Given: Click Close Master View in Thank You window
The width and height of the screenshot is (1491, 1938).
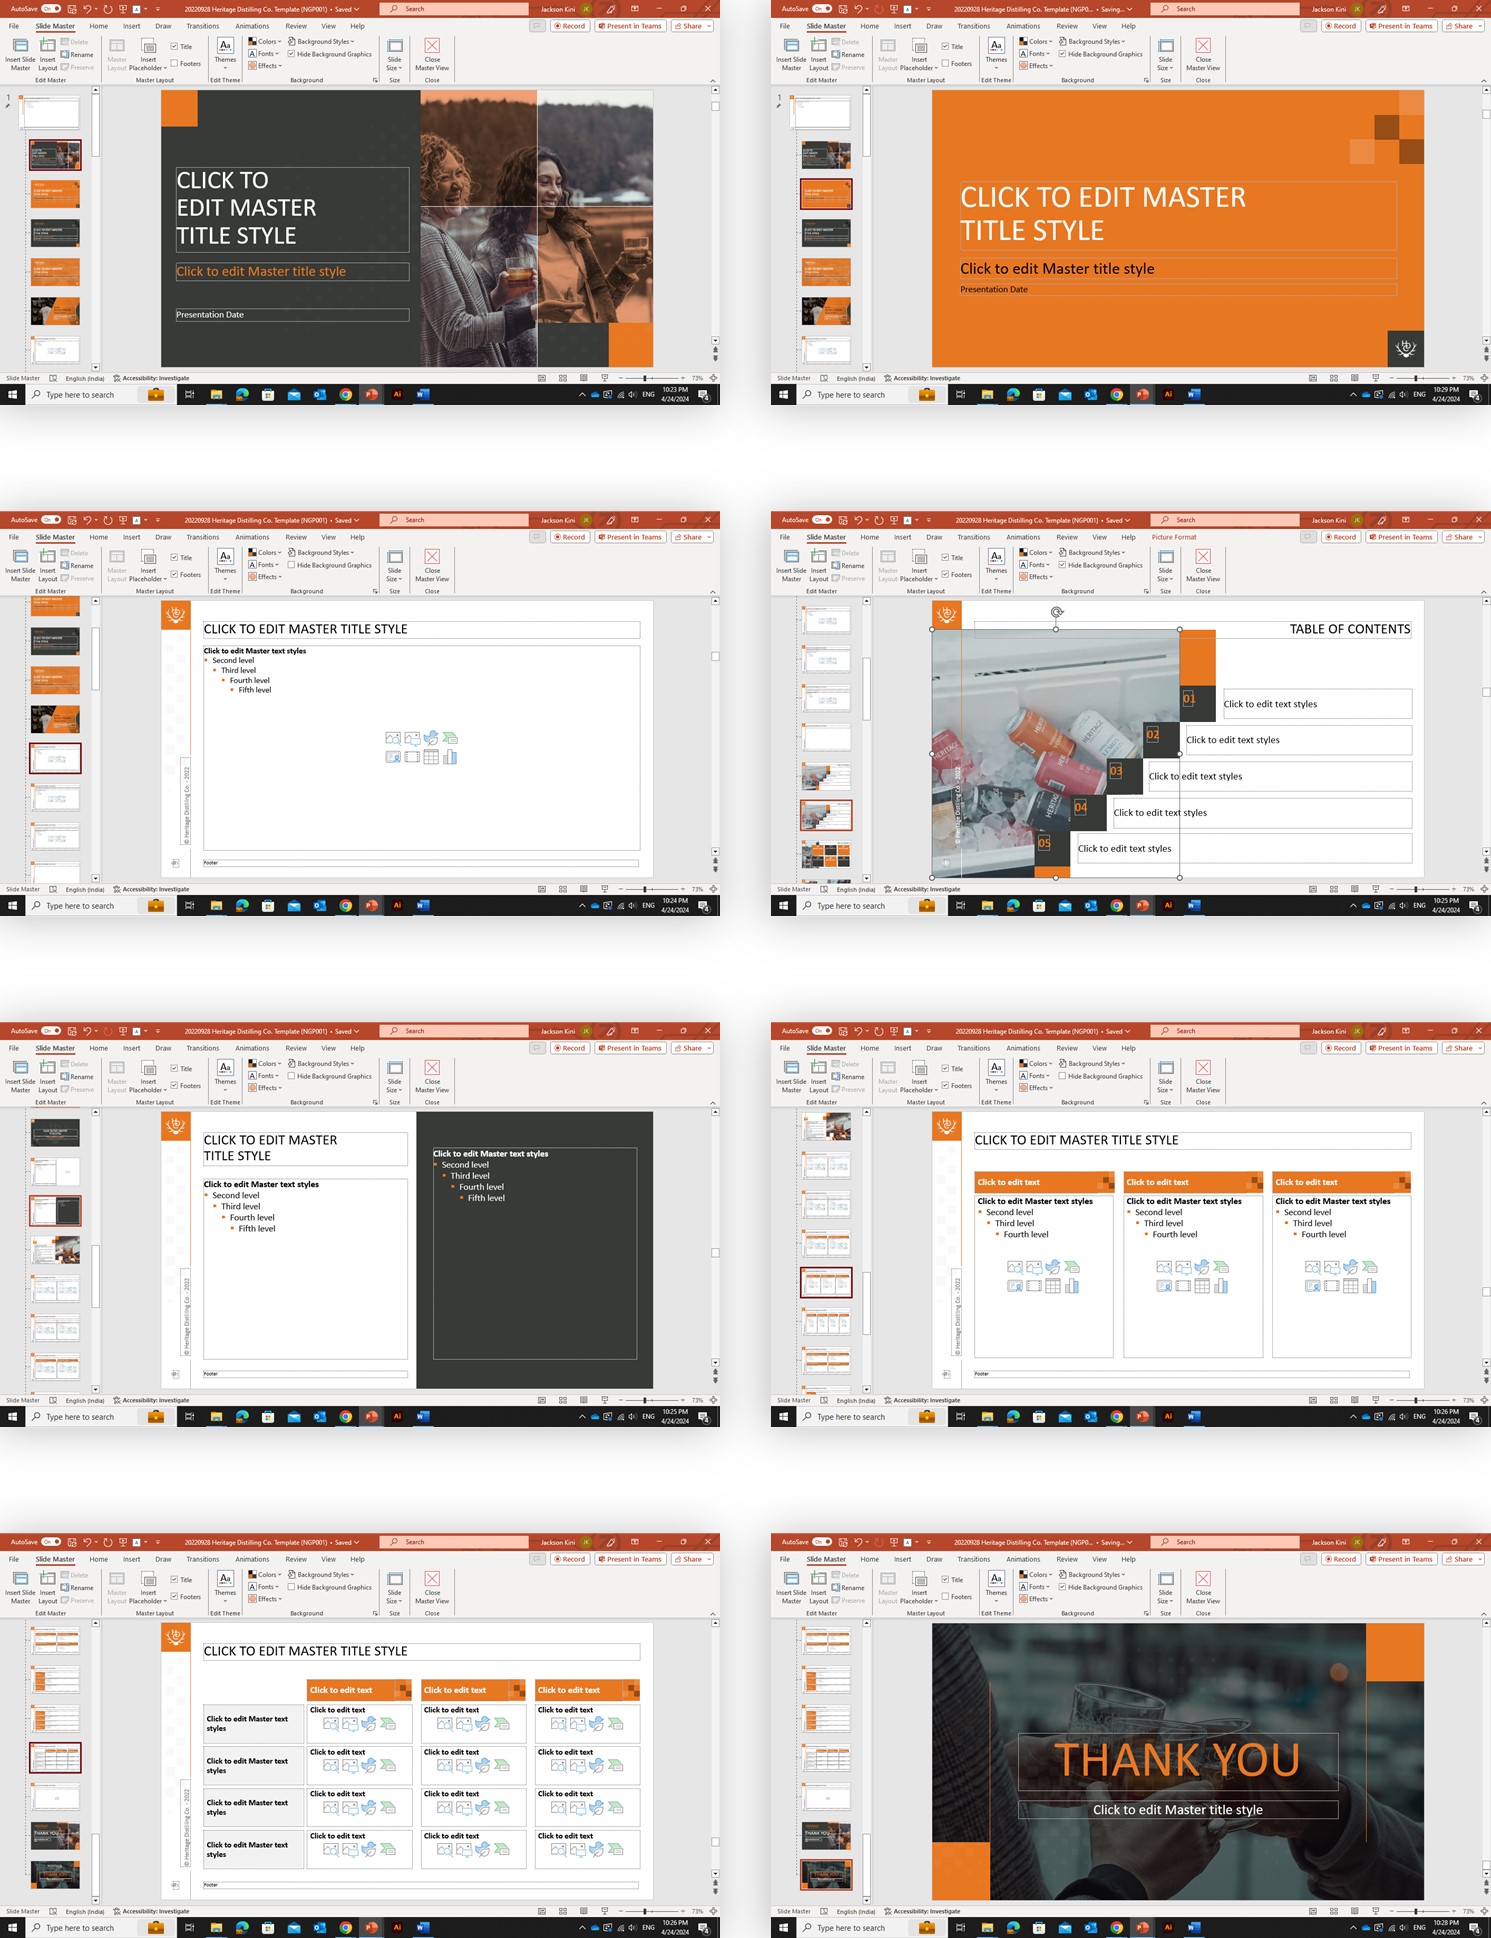Looking at the screenshot, I should click(x=1203, y=1591).
